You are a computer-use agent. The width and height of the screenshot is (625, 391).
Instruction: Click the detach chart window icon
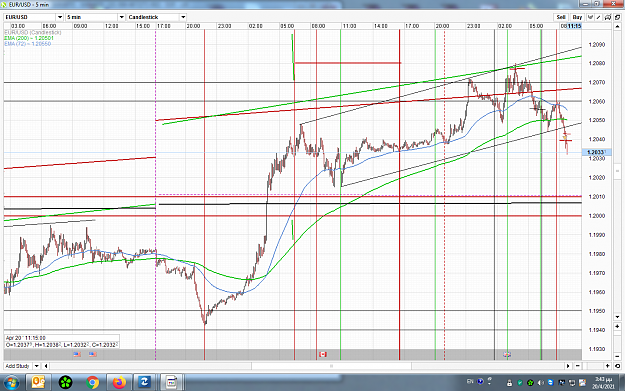(x=617, y=17)
